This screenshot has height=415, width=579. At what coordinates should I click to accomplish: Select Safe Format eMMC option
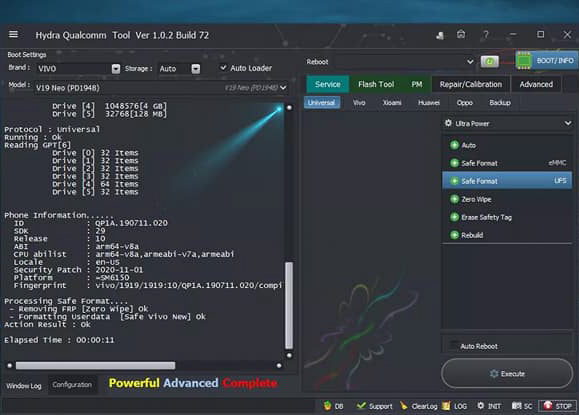(x=507, y=163)
